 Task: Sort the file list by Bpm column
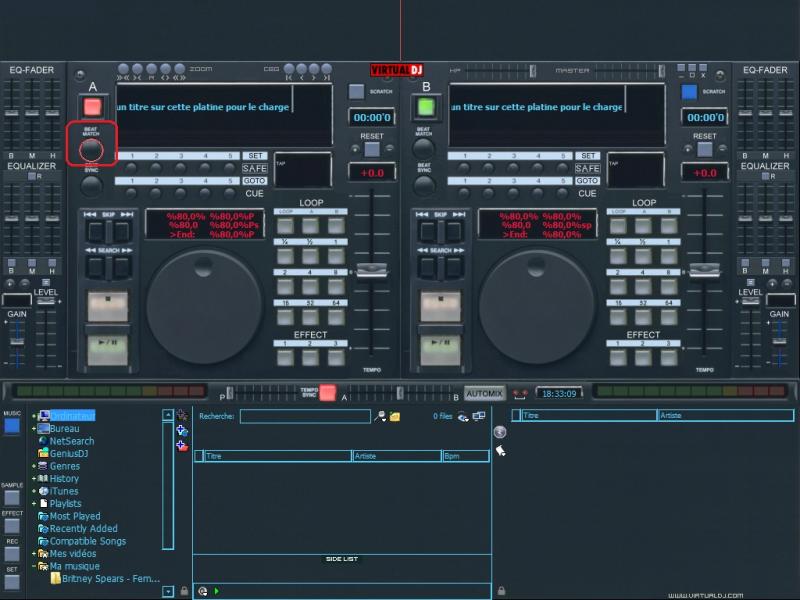pyautogui.click(x=465, y=456)
